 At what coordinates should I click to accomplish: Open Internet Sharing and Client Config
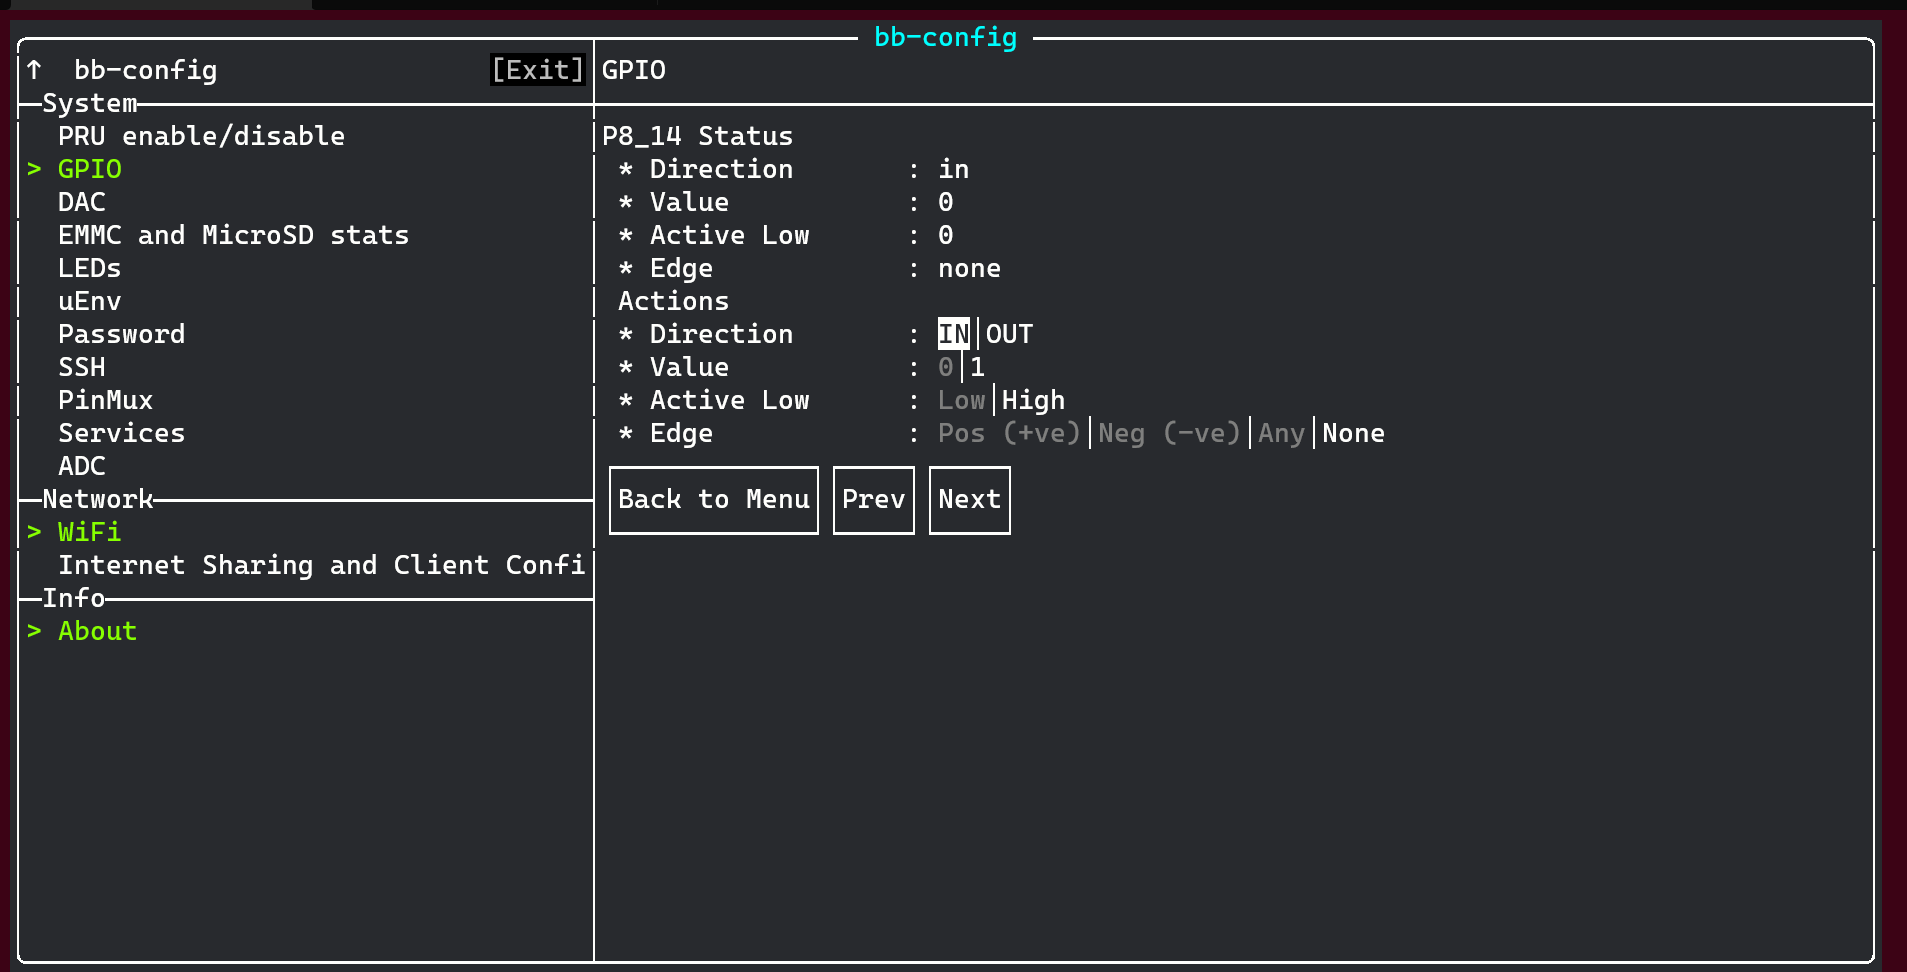(322, 565)
